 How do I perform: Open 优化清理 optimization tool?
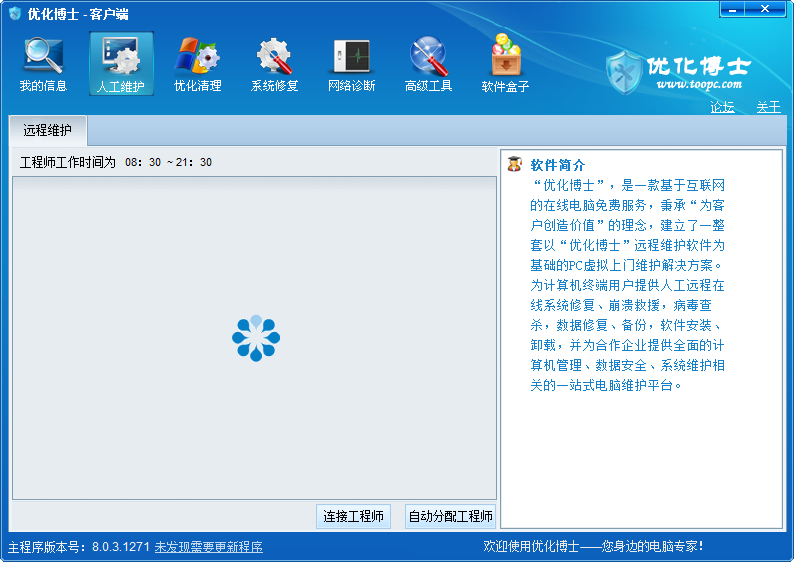tap(197, 64)
